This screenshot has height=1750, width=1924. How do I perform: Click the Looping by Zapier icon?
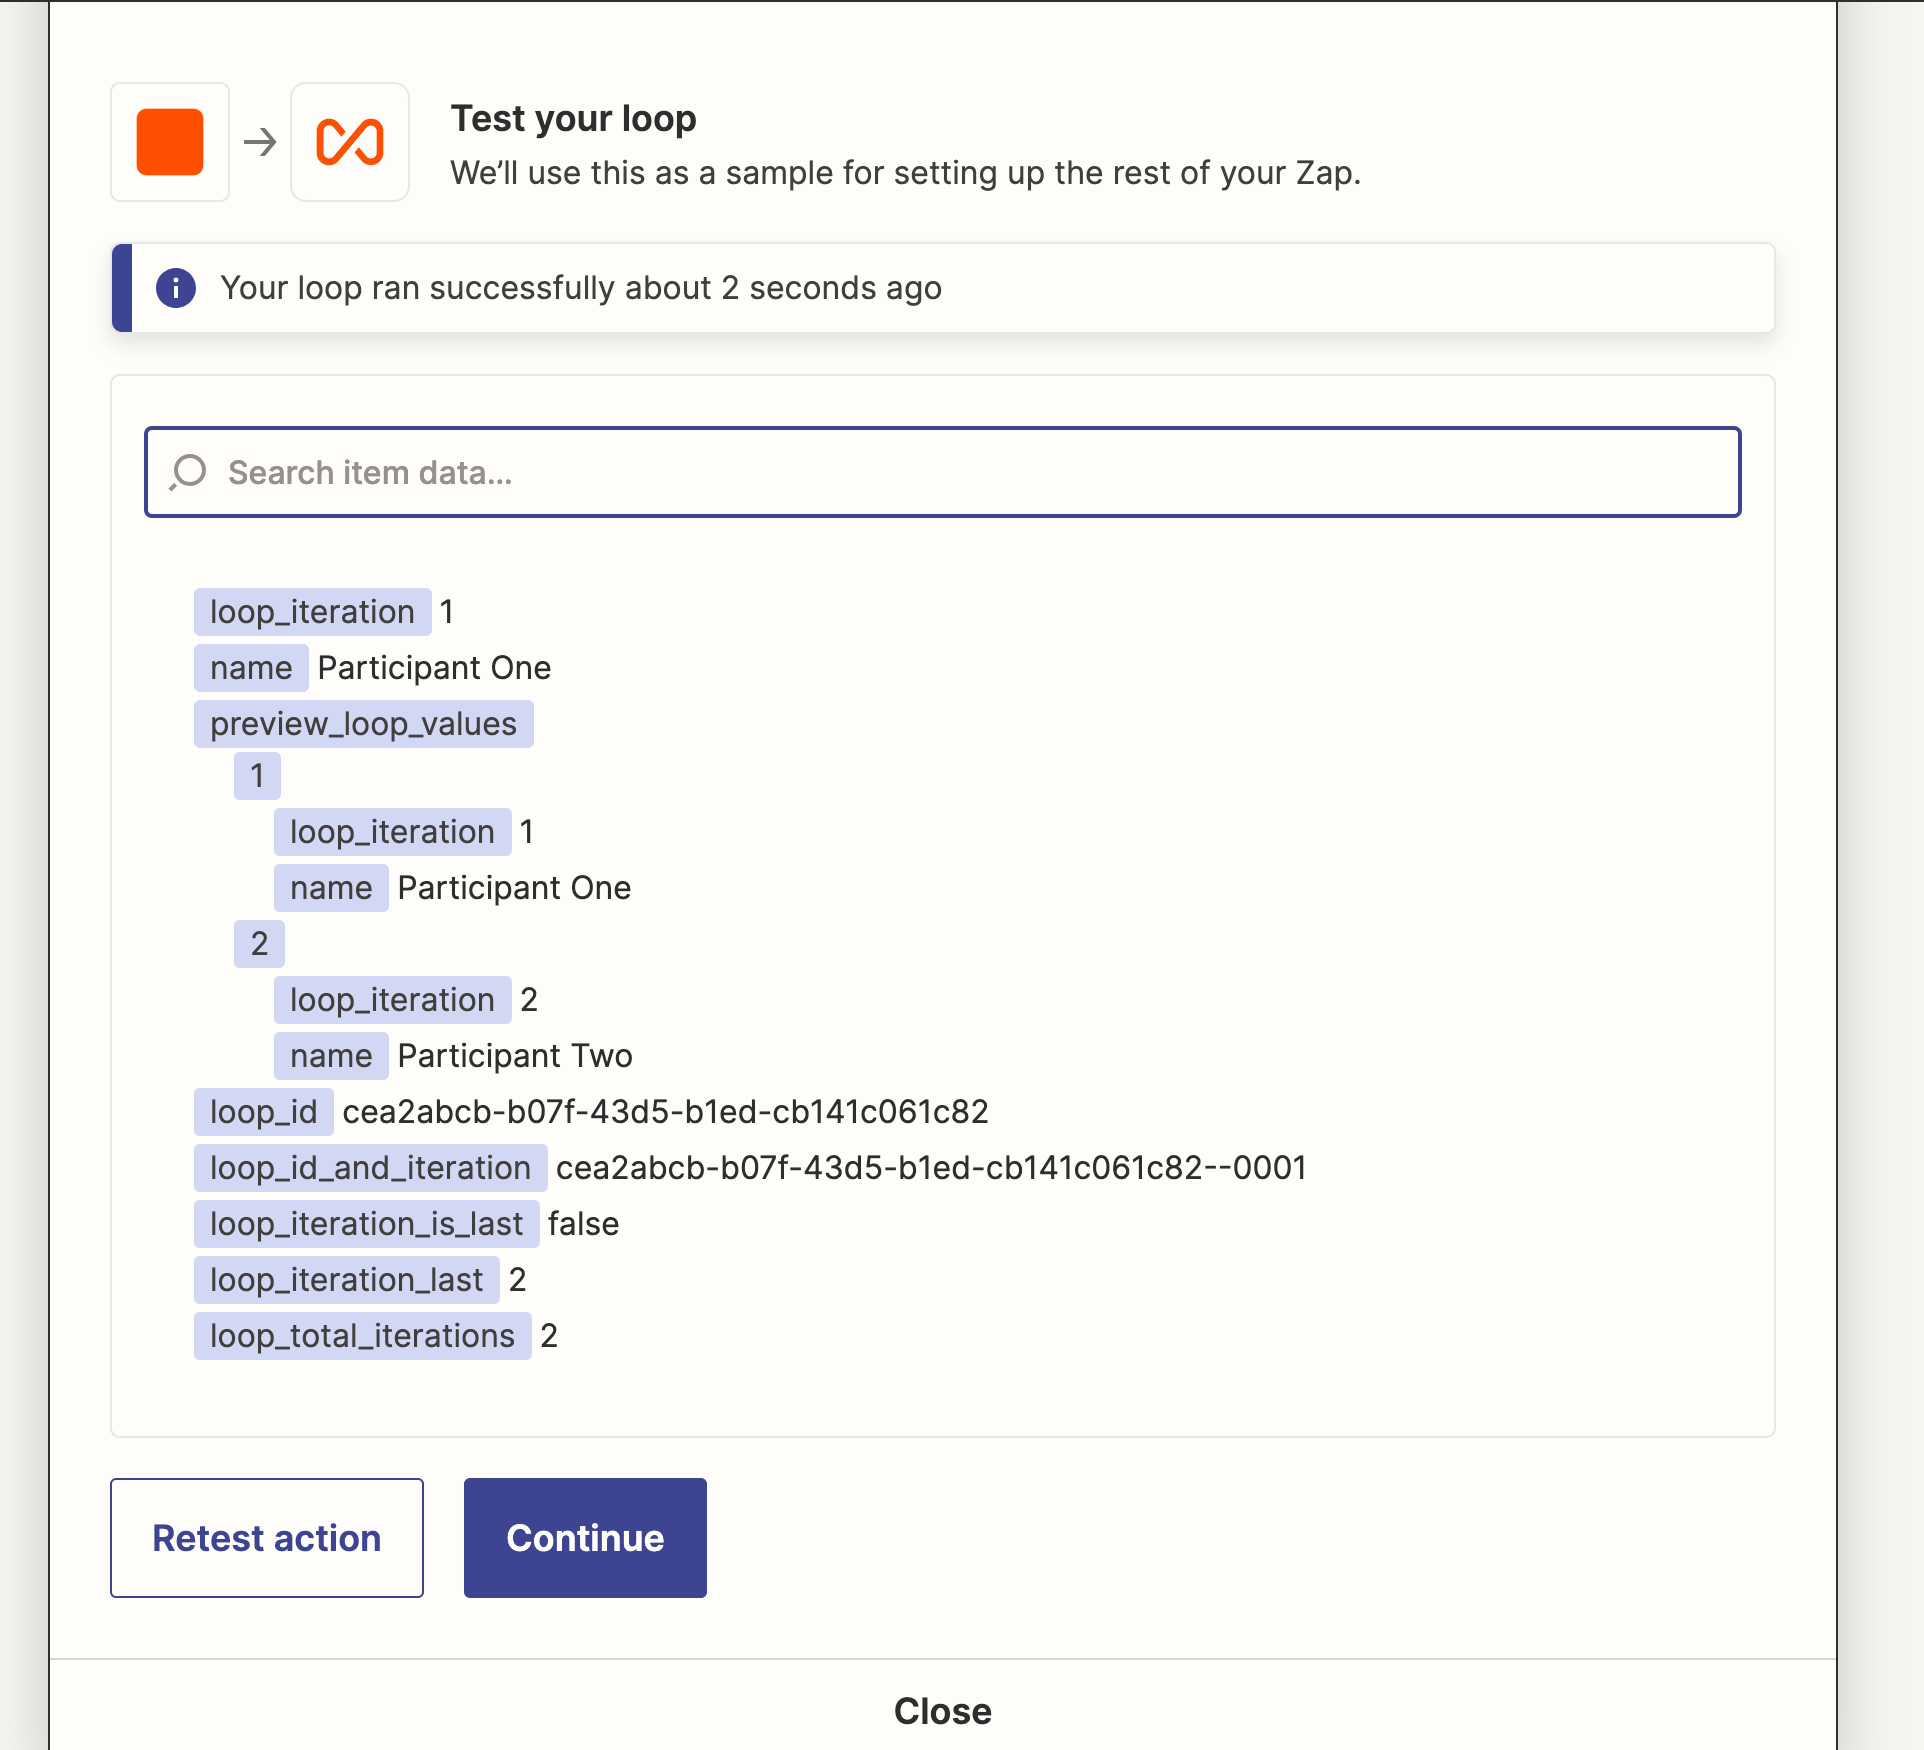coord(350,142)
